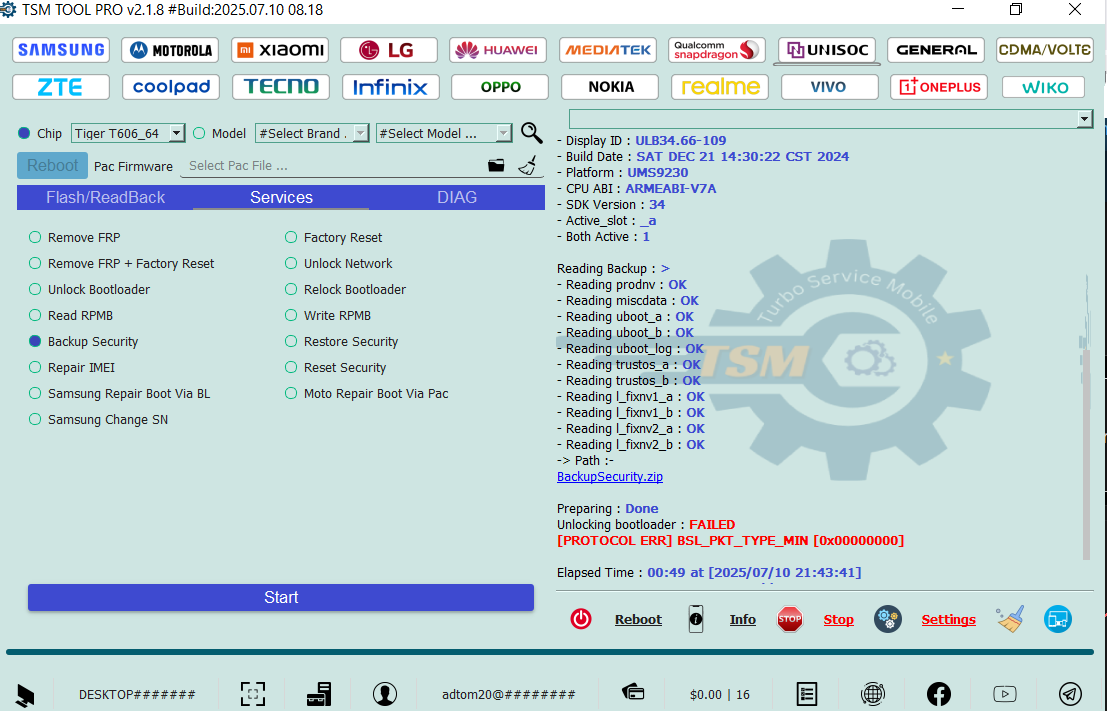This screenshot has height=711, width=1107.
Task: Click the red stop sign icon
Action: 789,619
